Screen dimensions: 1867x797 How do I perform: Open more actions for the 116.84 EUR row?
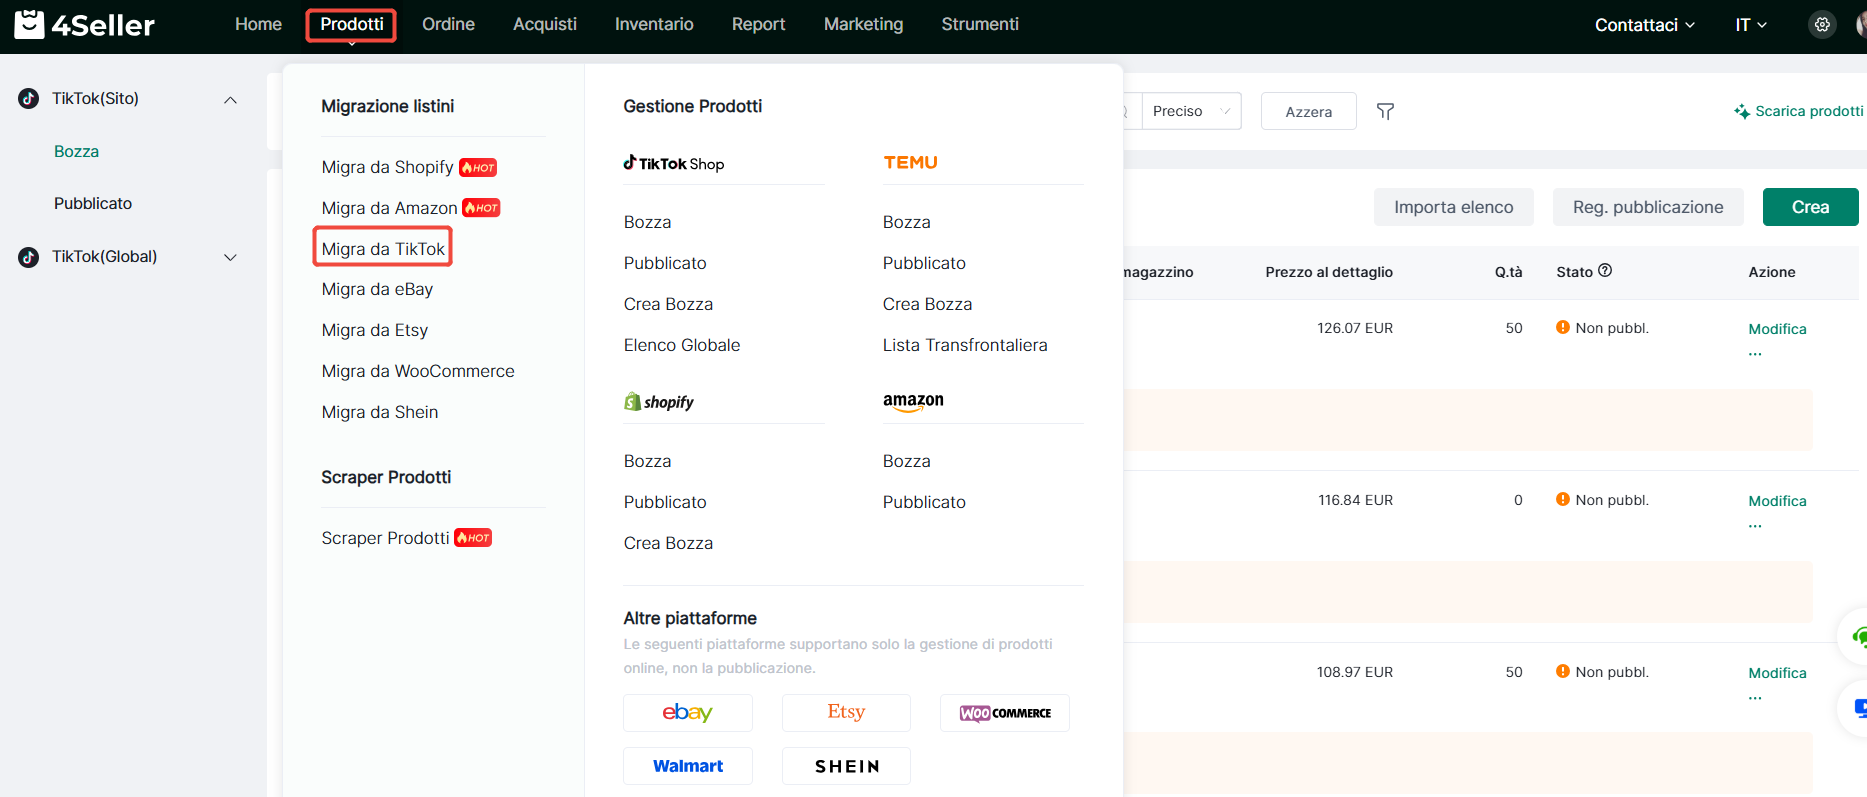pos(1755,526)
